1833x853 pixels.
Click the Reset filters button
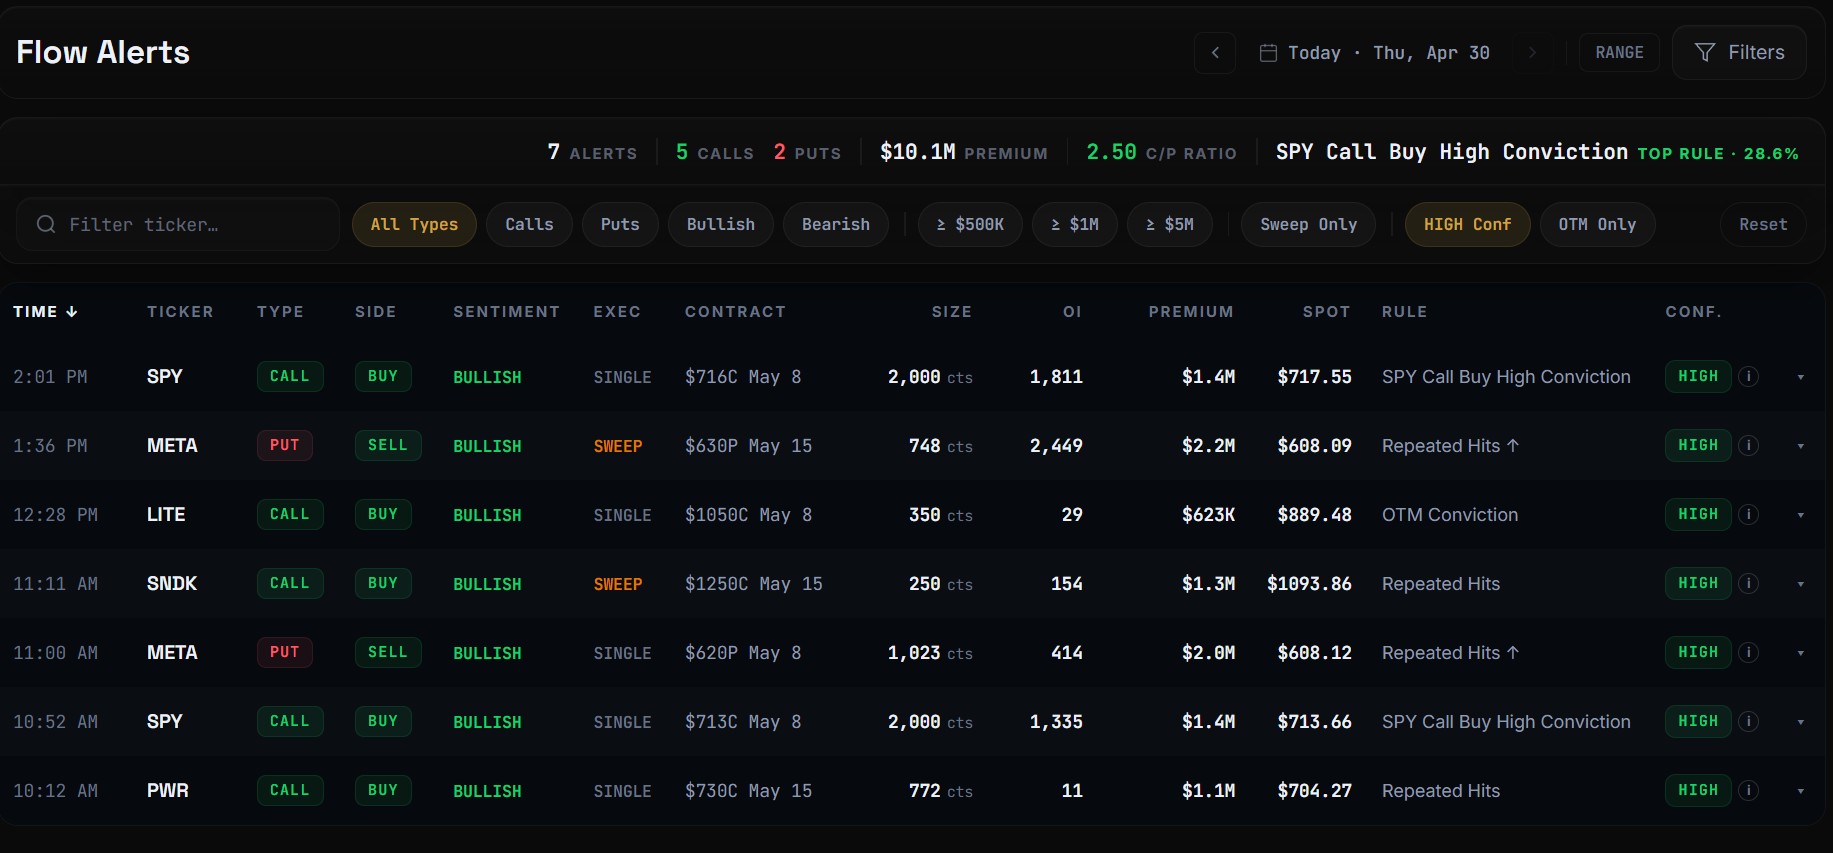click(x=1763, y=224)
